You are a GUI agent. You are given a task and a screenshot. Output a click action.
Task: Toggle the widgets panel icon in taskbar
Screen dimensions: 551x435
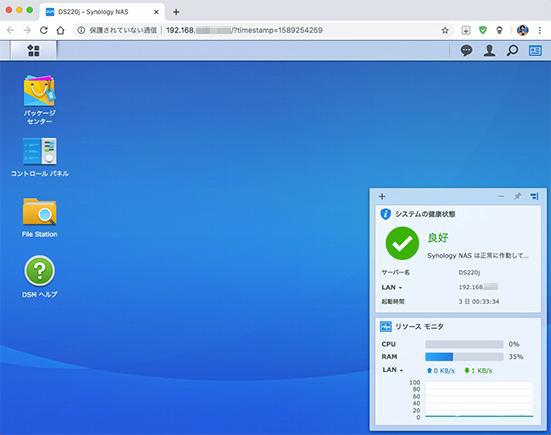535,51
